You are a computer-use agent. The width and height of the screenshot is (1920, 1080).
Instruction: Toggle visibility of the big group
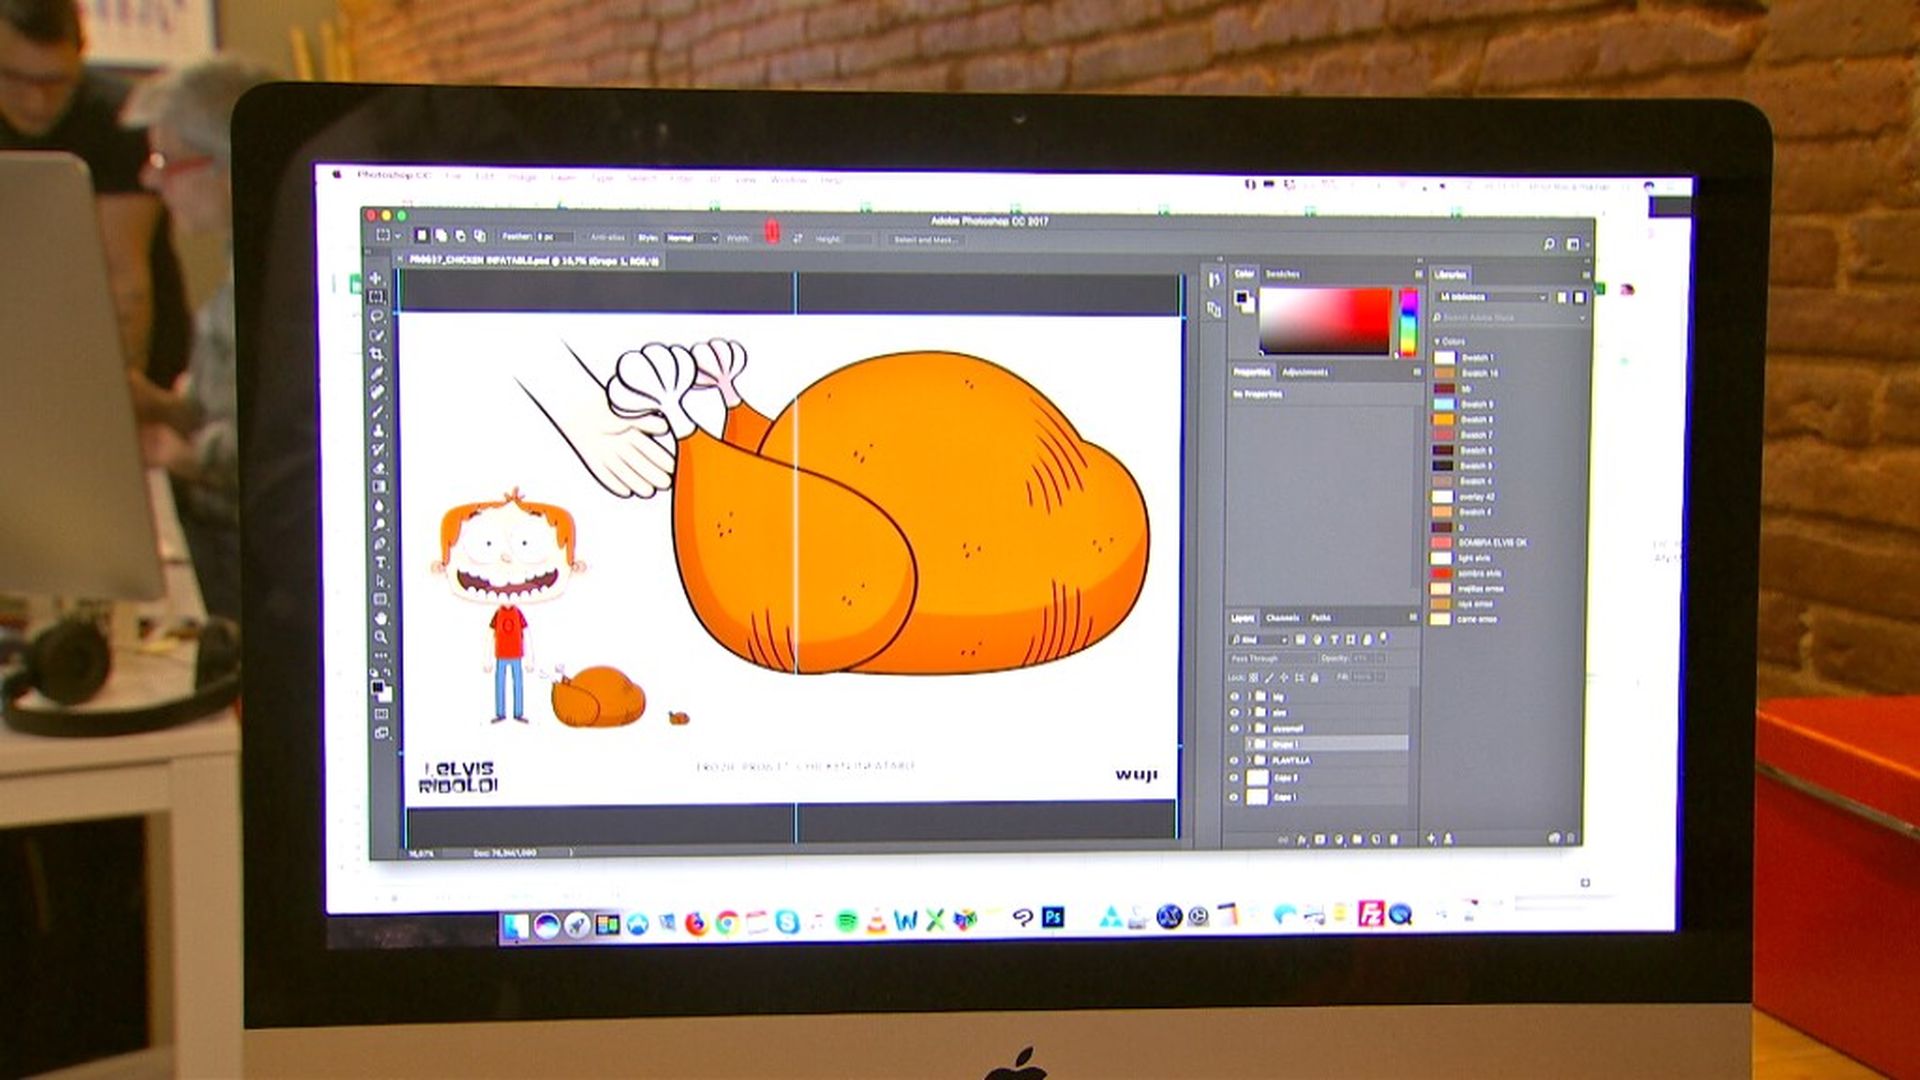pyautogui.click(x=1234, y=696)
